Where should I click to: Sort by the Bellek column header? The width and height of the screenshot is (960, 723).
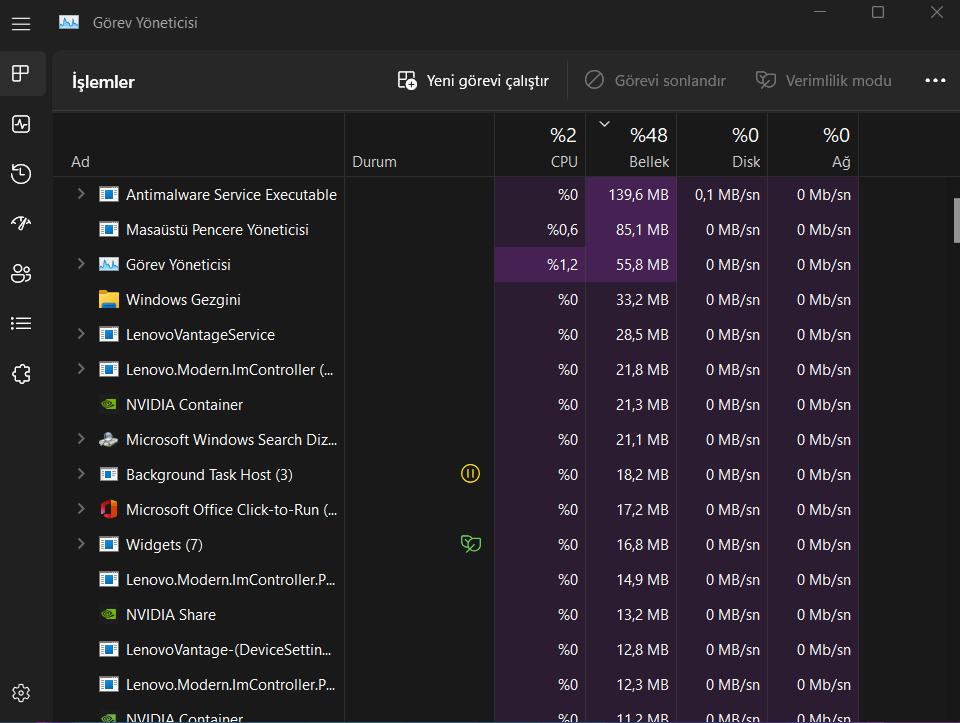631,146
